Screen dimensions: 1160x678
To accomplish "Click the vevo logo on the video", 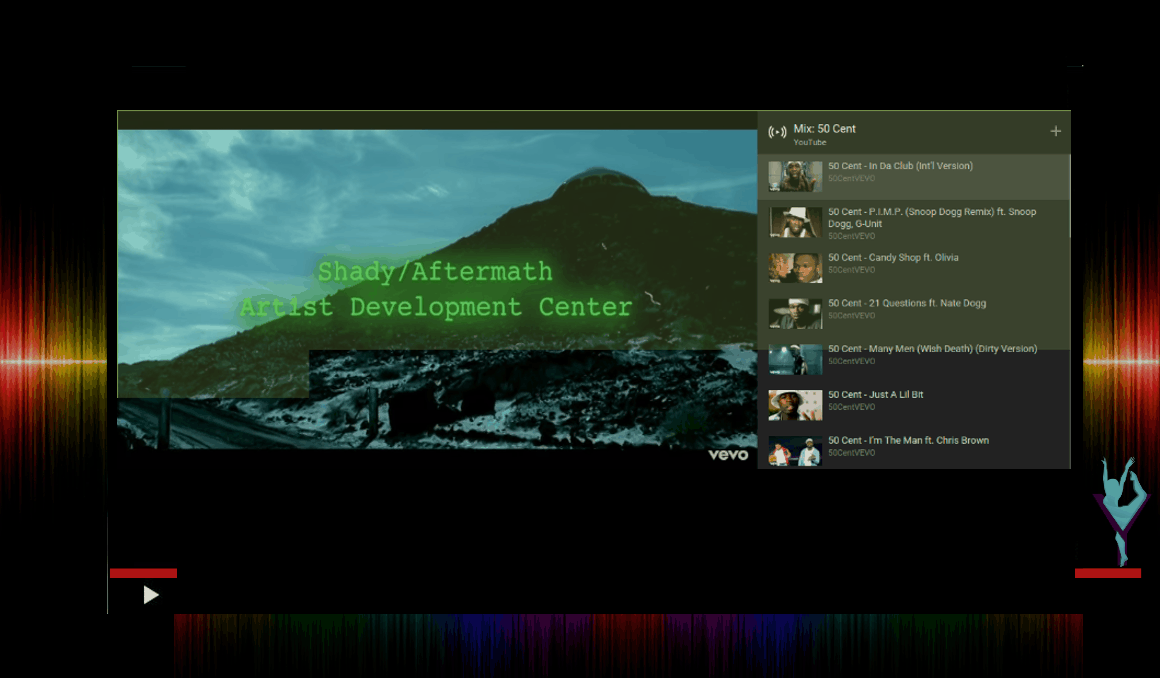I will point(728,455).
